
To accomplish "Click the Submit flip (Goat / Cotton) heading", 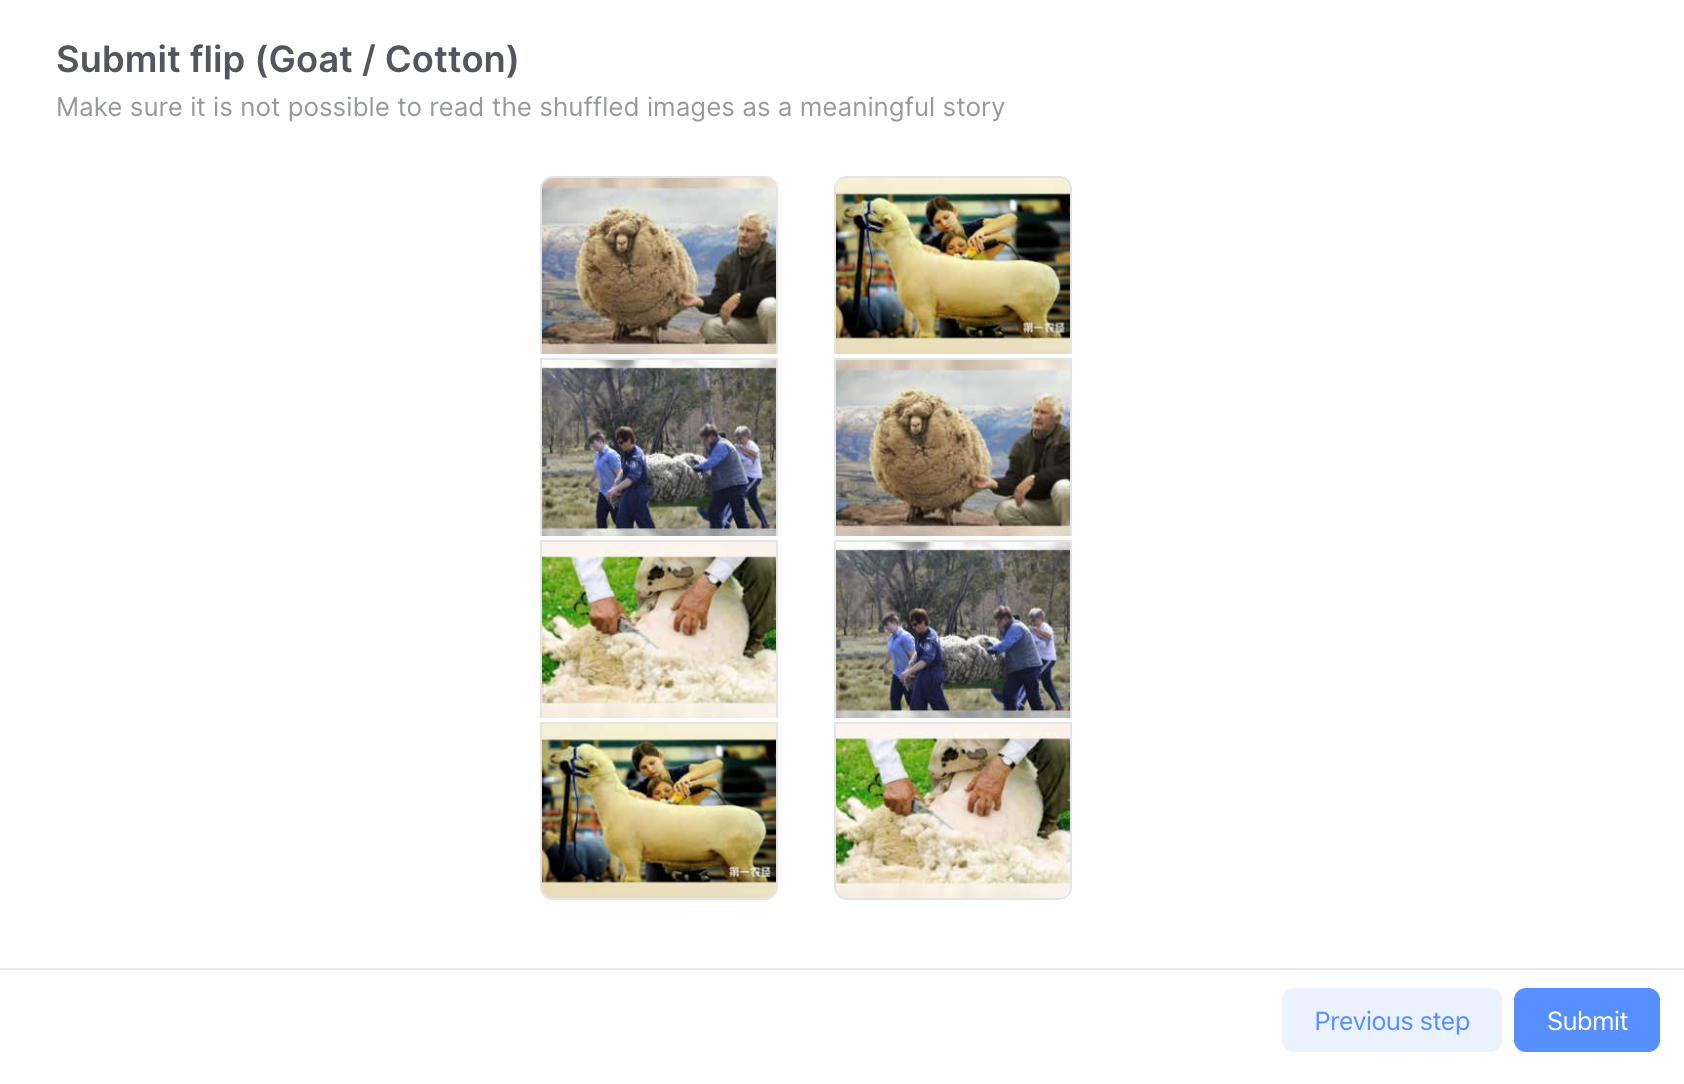I will (x=287, y=59).
